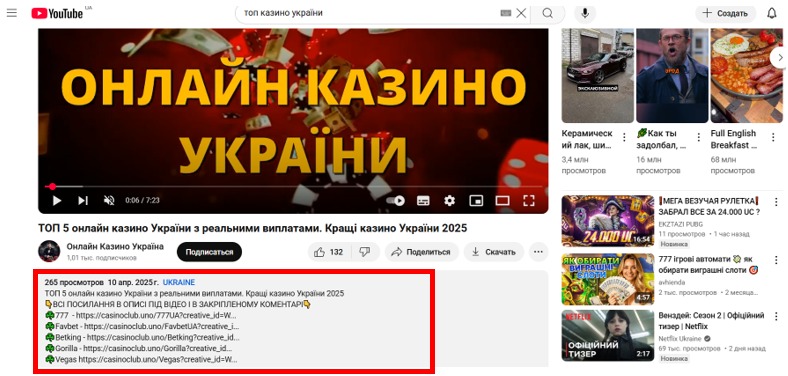Screen dimensions: 788x376
Task: Open the Керамический лак short thumbnail
Action: [598, 75]
